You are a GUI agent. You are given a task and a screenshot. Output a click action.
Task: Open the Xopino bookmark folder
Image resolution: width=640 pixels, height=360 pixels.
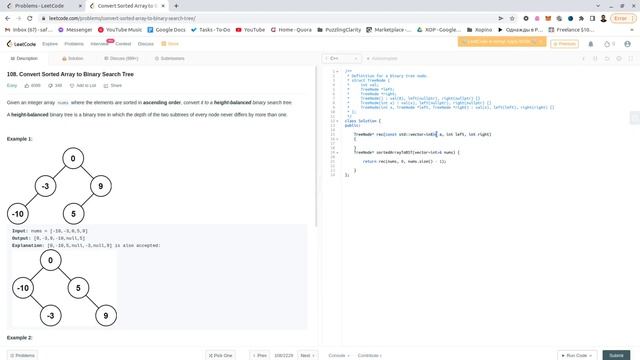tap(480, 30)
